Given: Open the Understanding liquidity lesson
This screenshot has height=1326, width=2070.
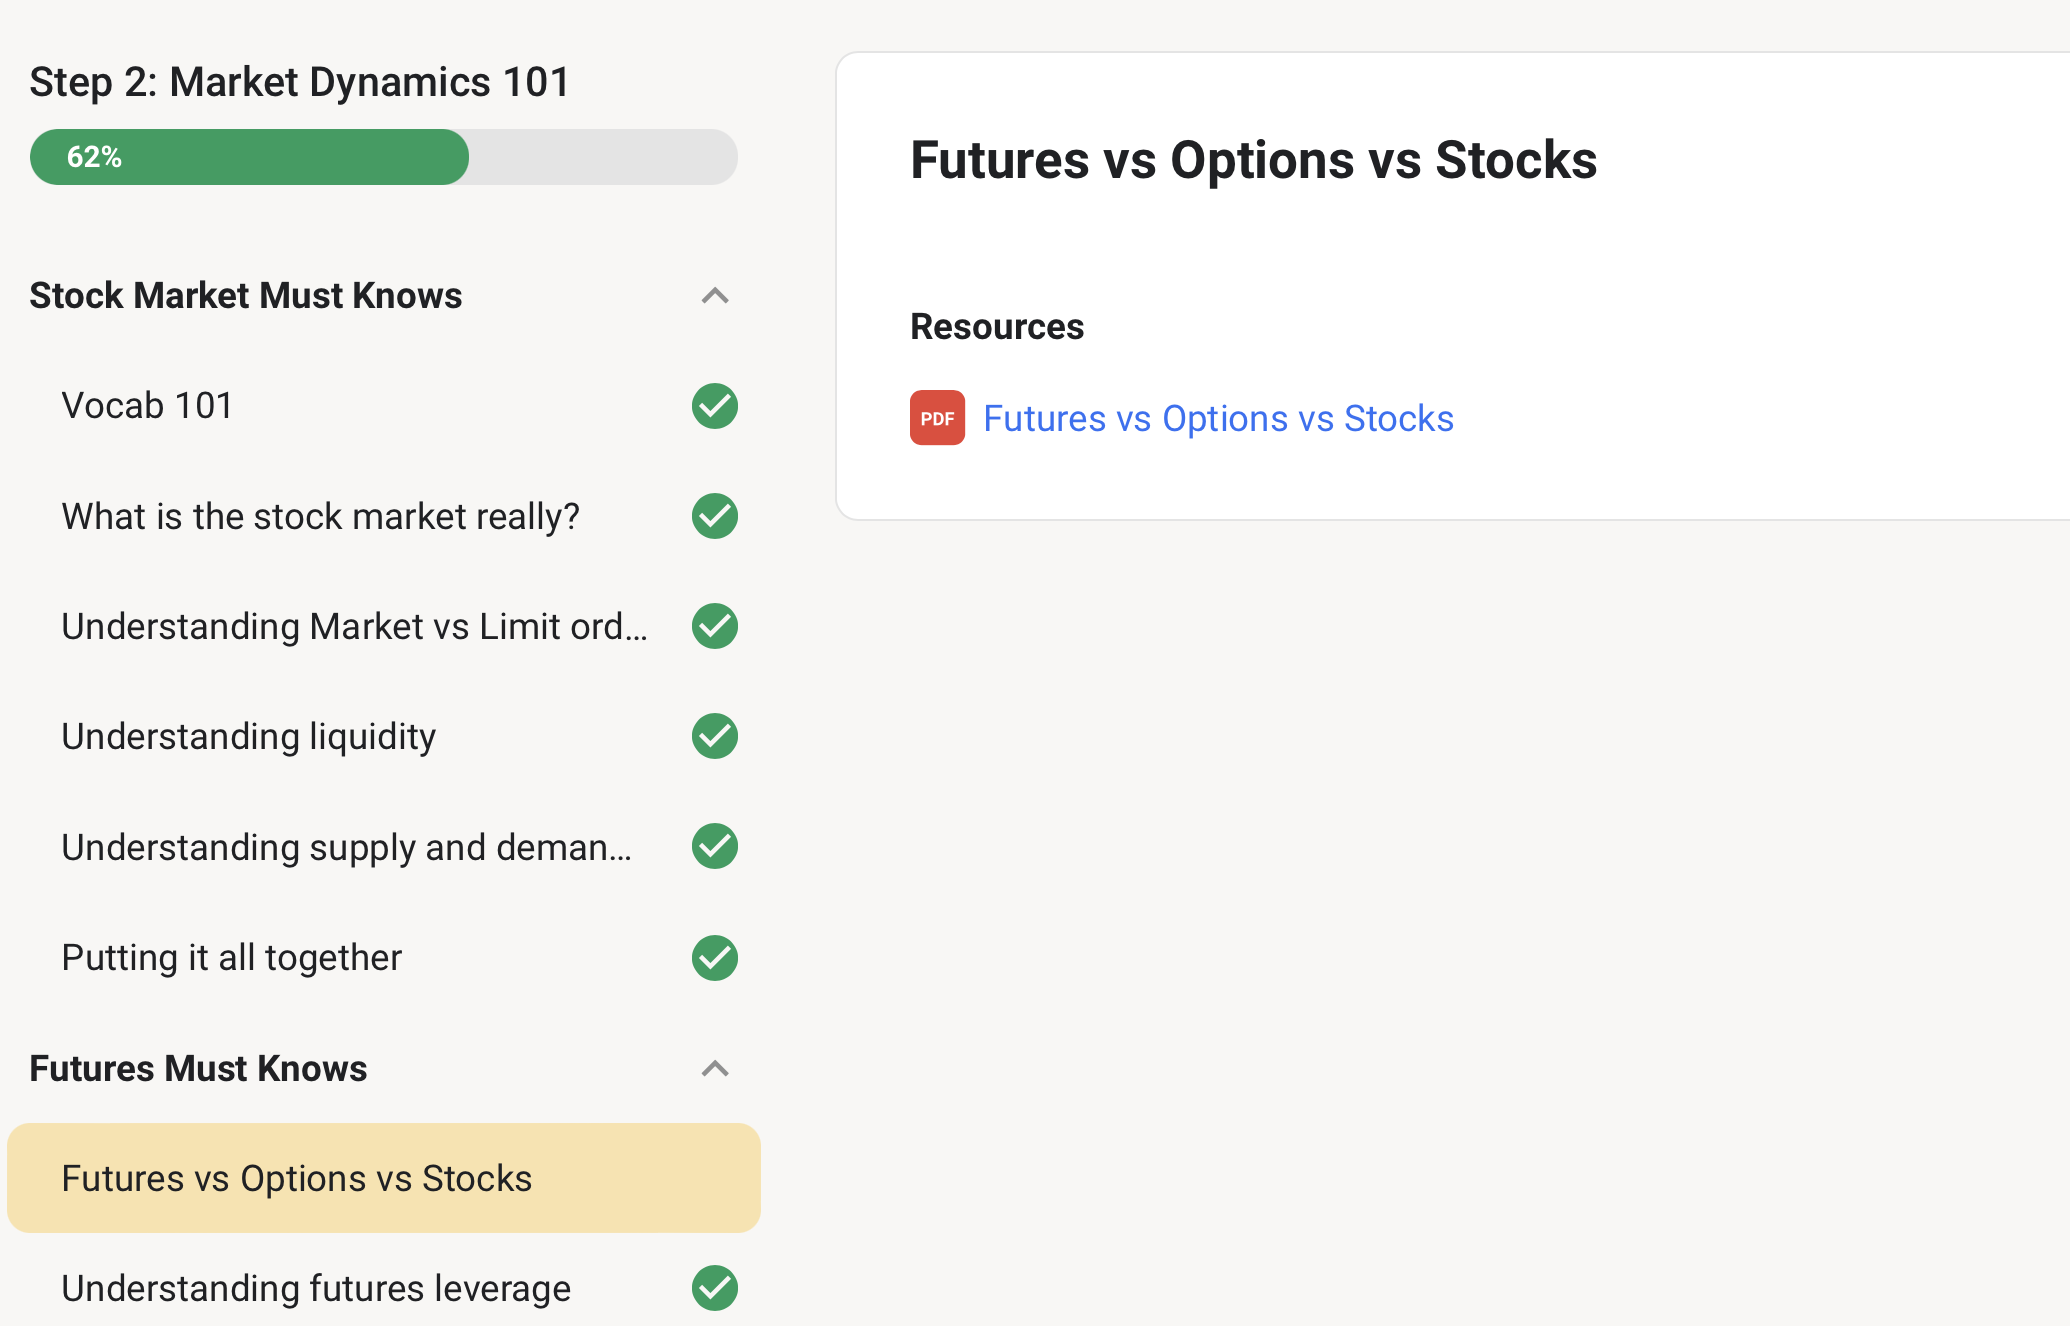Looking at the screenshot, I should 248,736.
